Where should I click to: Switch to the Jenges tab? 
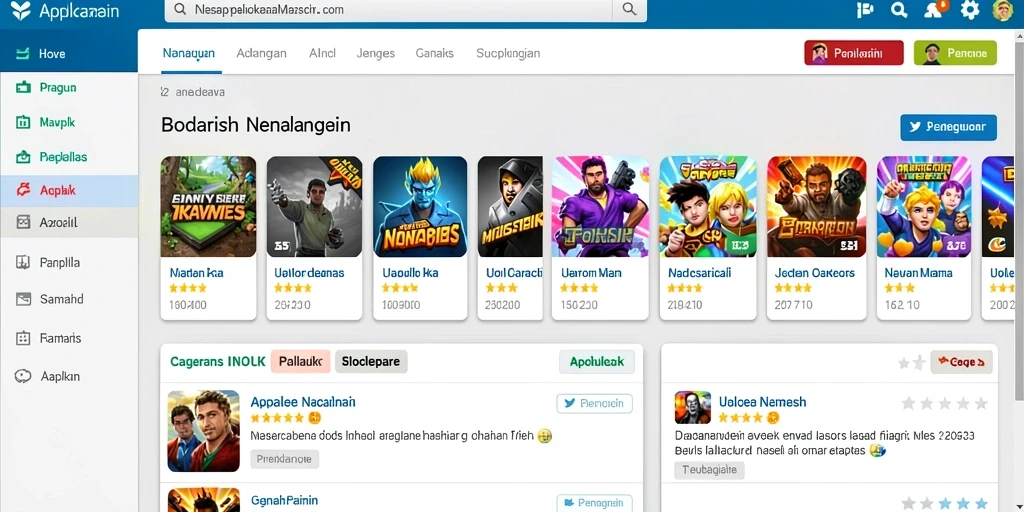coord(376,53)
